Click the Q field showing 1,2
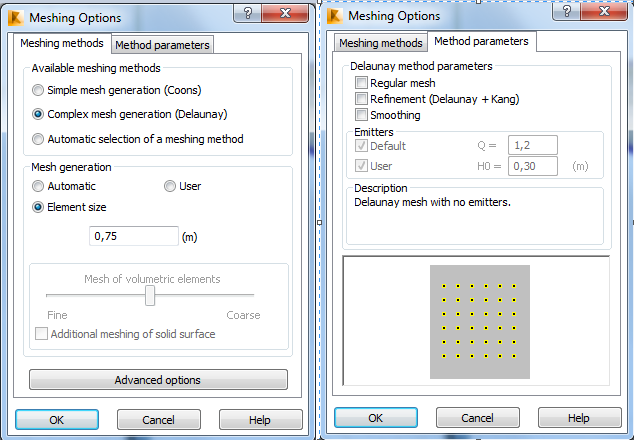This screenshot has height=440, width=634. click(x=533, y=145)
